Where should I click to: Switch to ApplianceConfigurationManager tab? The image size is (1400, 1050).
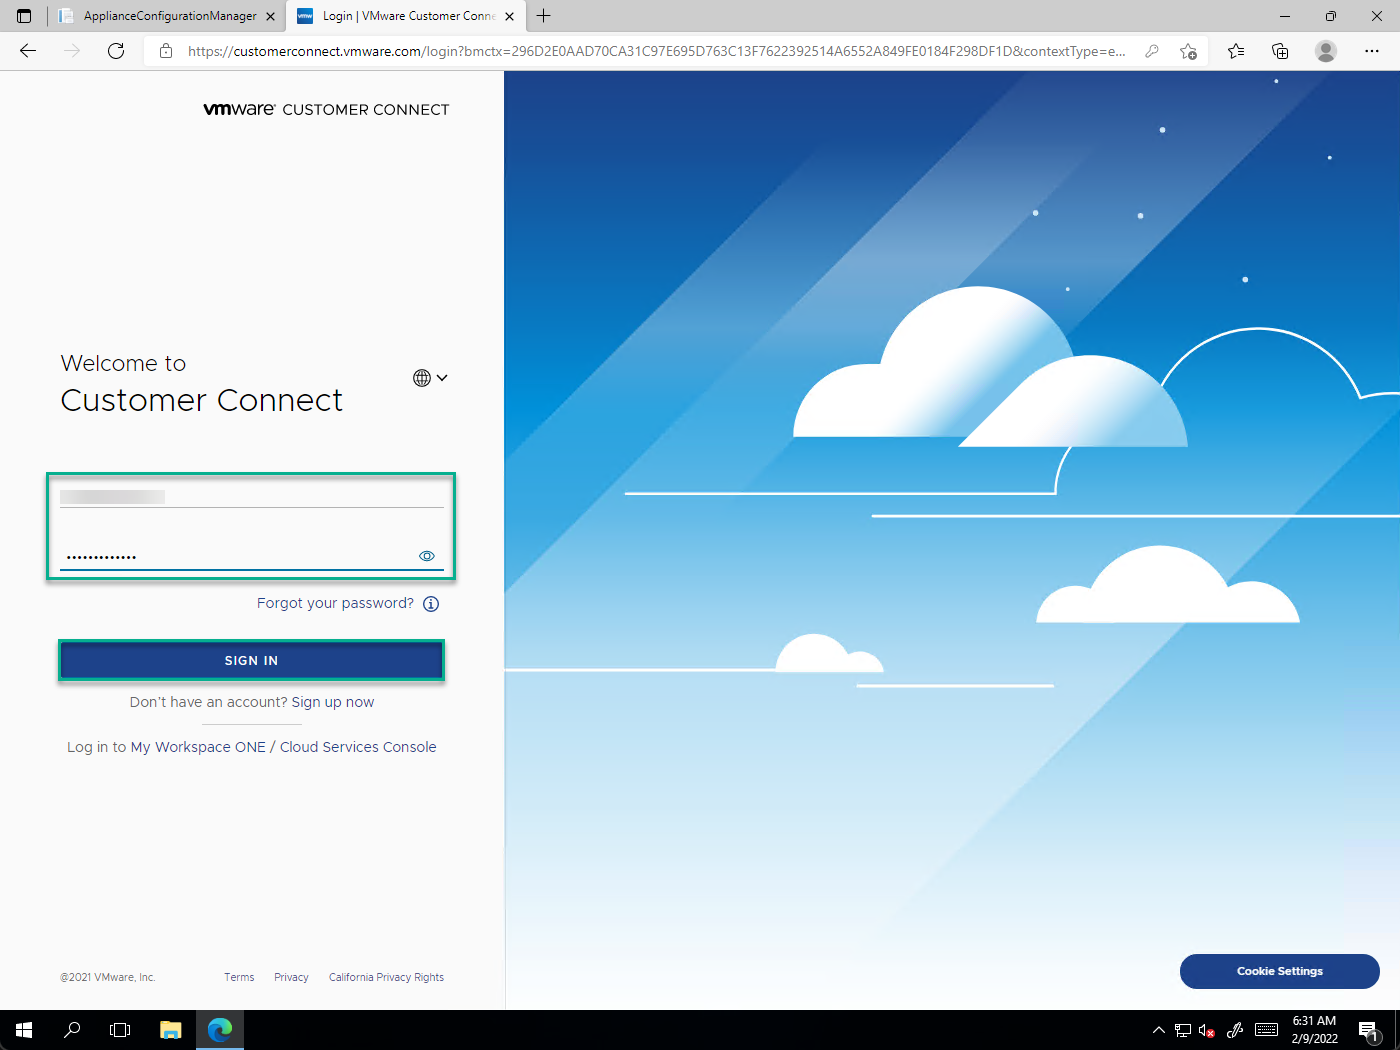click(168, 16)
